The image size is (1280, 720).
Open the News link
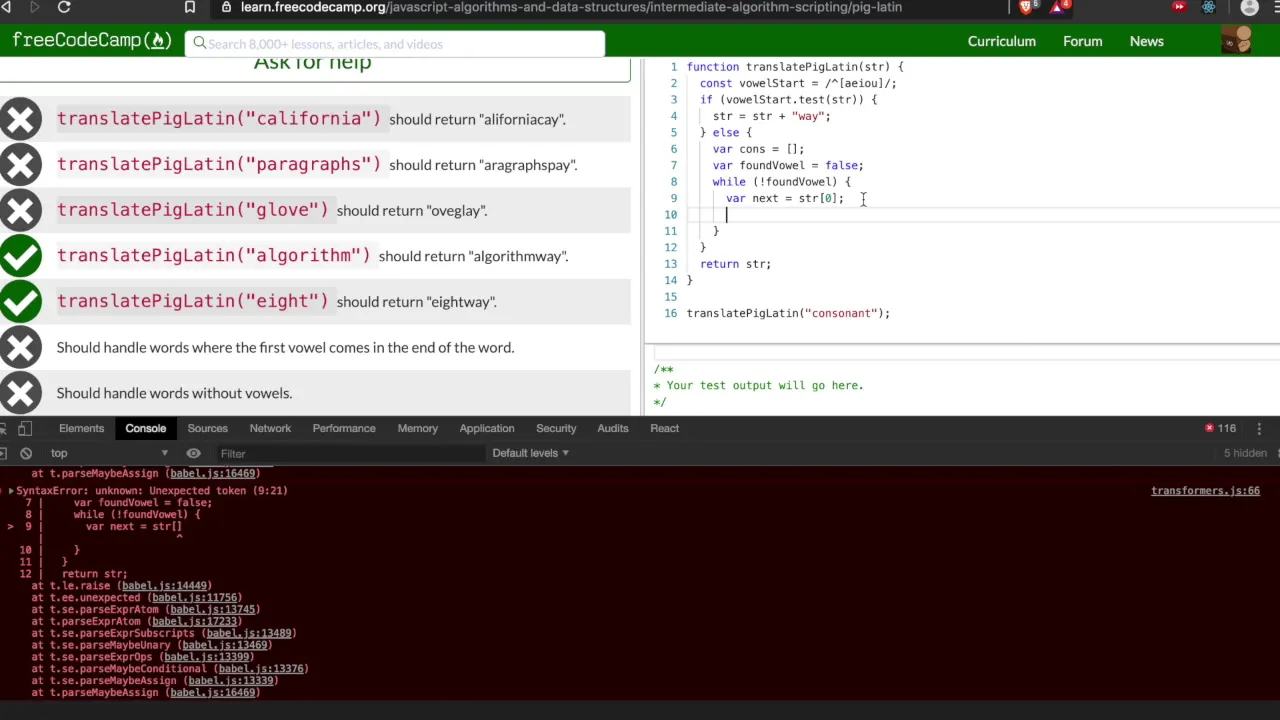(1146, 41)
